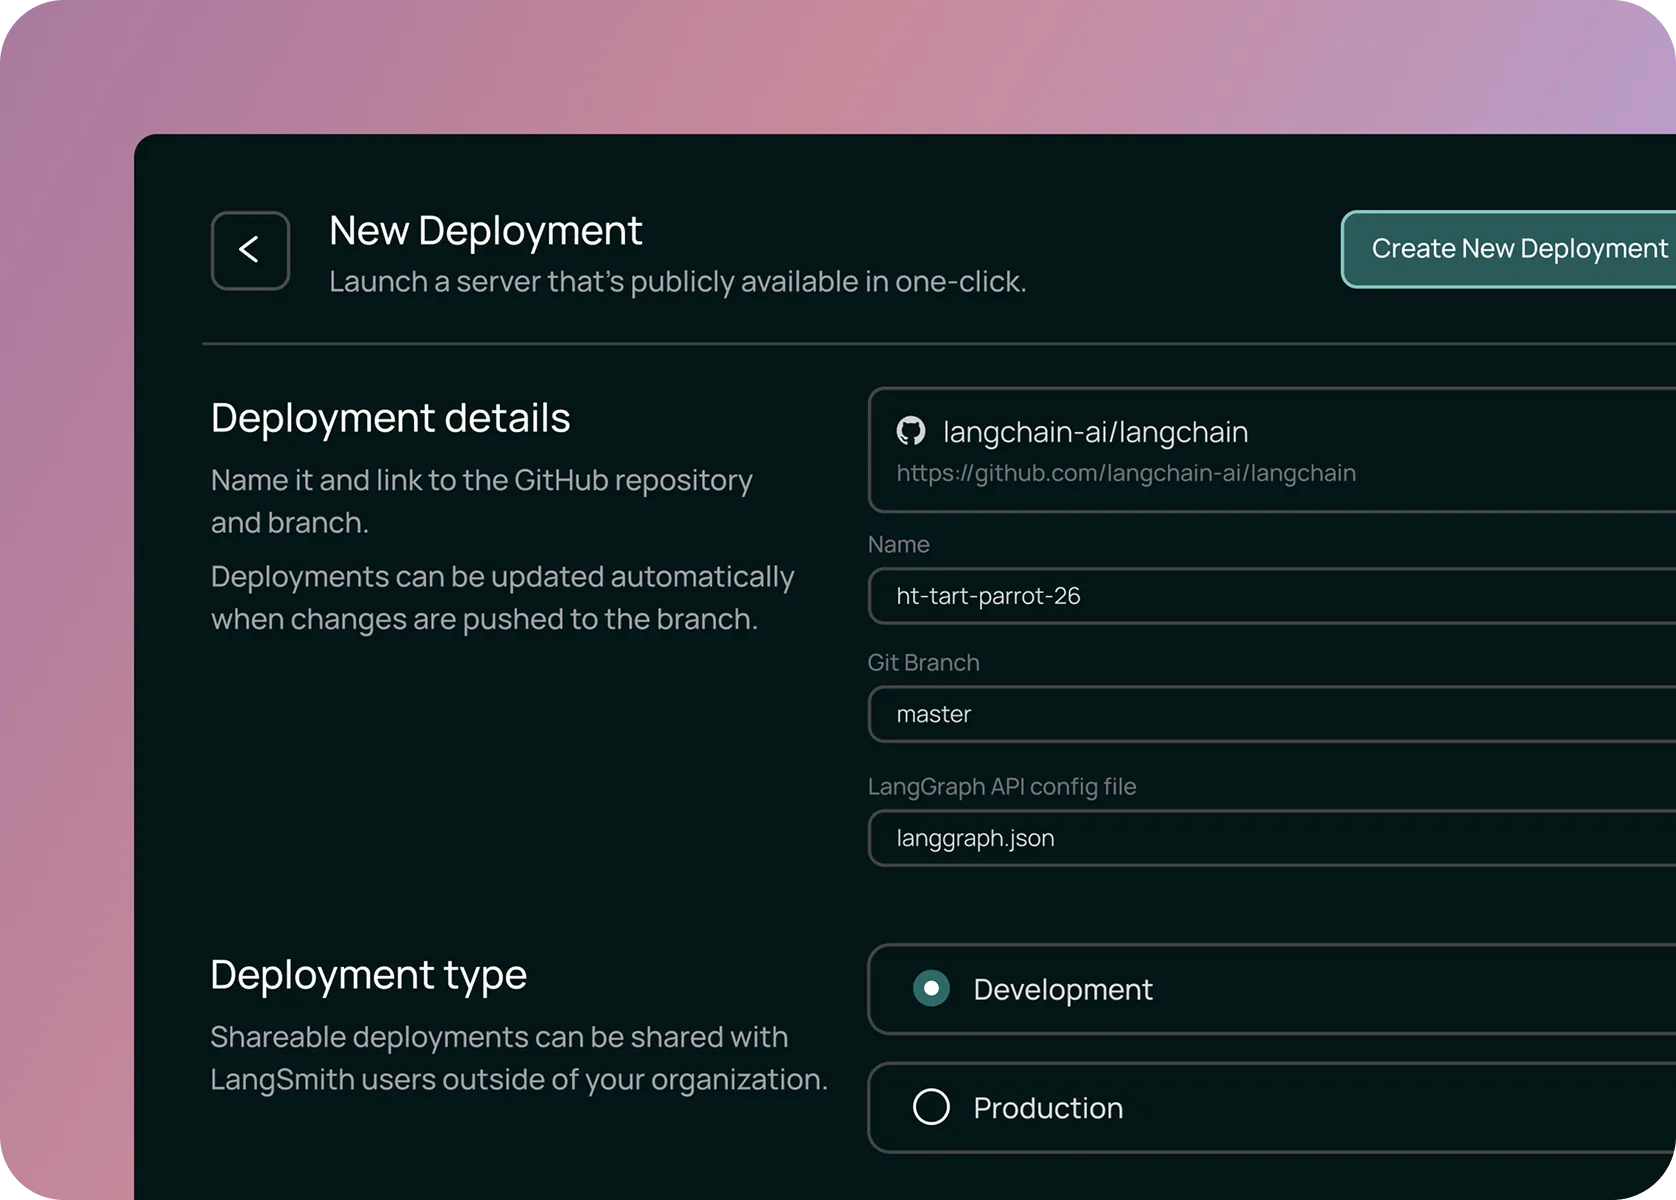1676x1200 pixels.
Task: Focus the Name field containing ht-tart-parrot-26
Action: [x=1270, y=596]
